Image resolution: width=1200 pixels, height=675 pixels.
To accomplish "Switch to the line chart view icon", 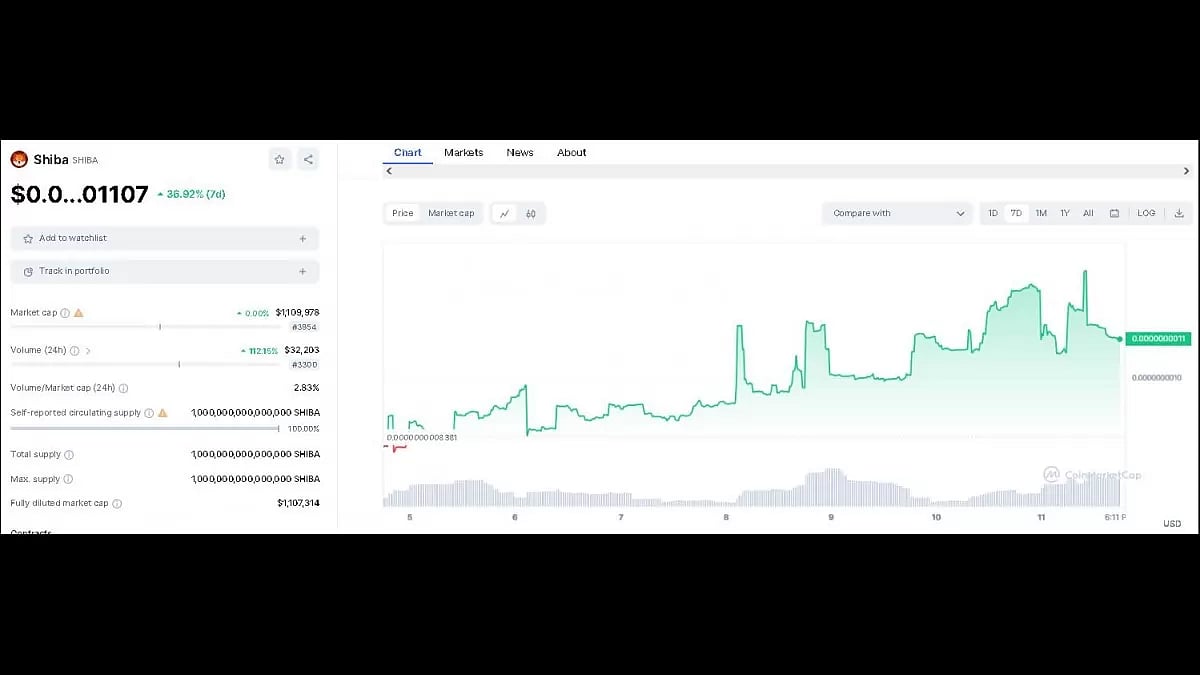I will [x=505, y=213].
